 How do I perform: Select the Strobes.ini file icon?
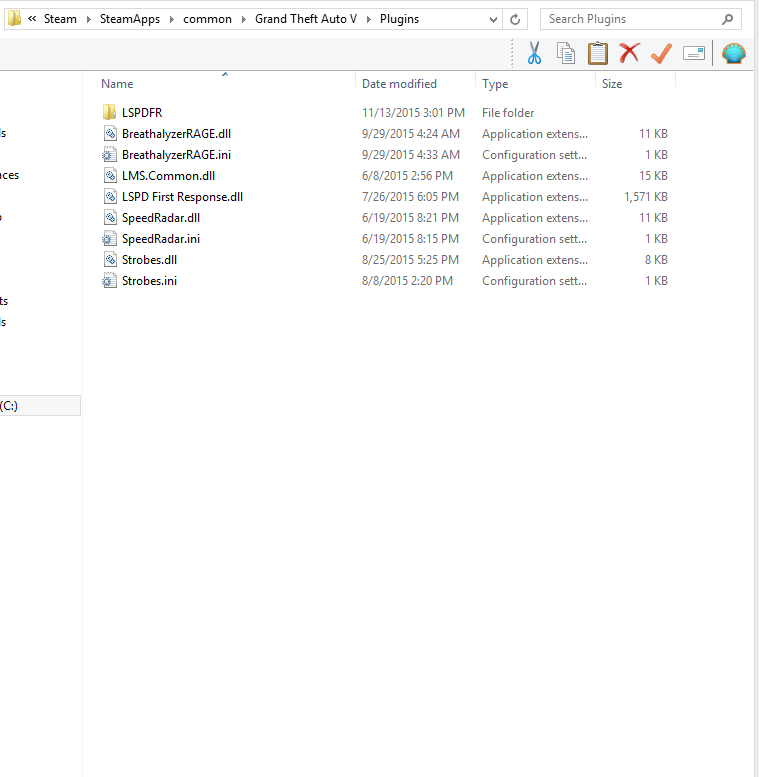click(x=109, y=280)
